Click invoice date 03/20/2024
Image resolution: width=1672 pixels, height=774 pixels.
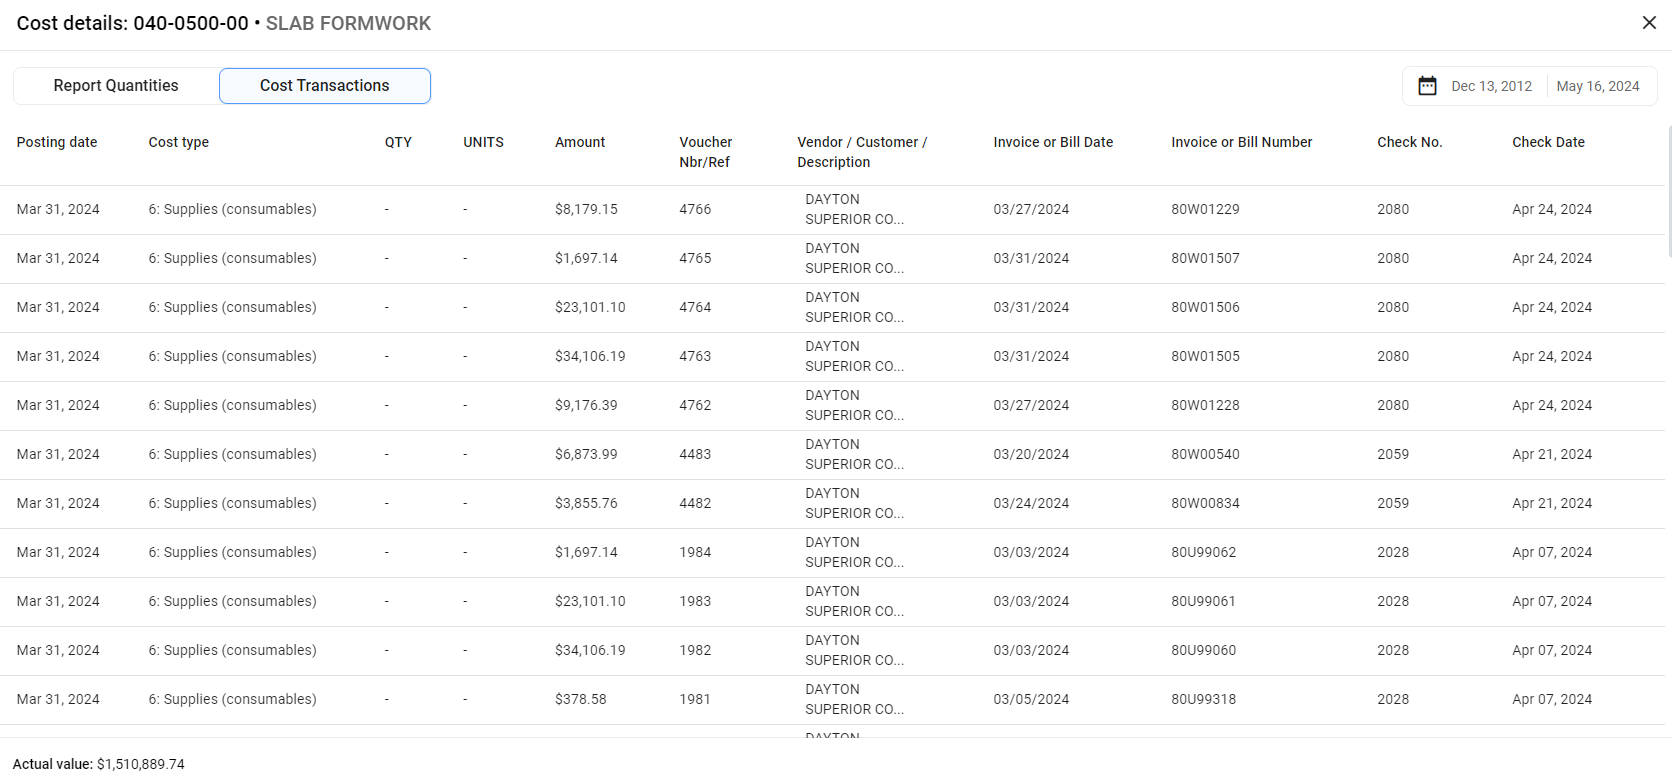coord(1031,454)
